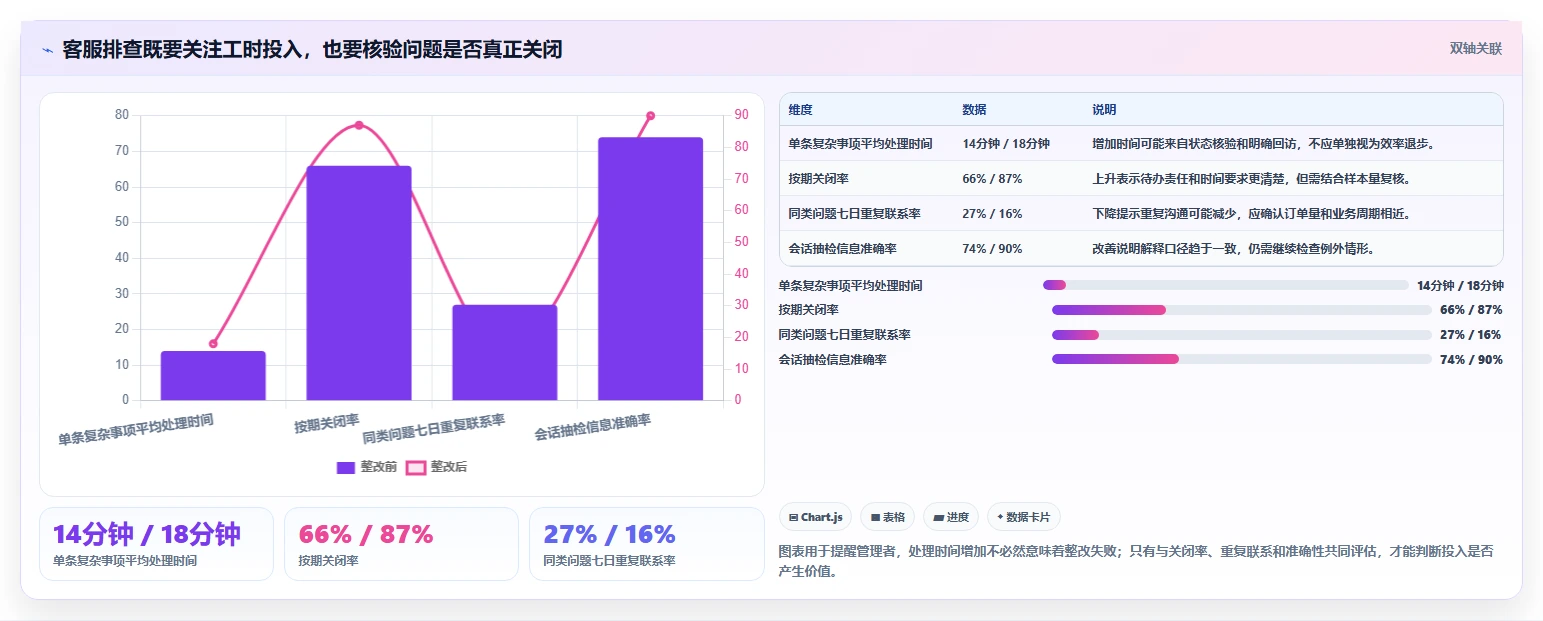Image resolution: width=1543 pixels, height=621 pixels.
Task: Click the progress bar for 会话抽检信息准确率
Action: 1241,359
